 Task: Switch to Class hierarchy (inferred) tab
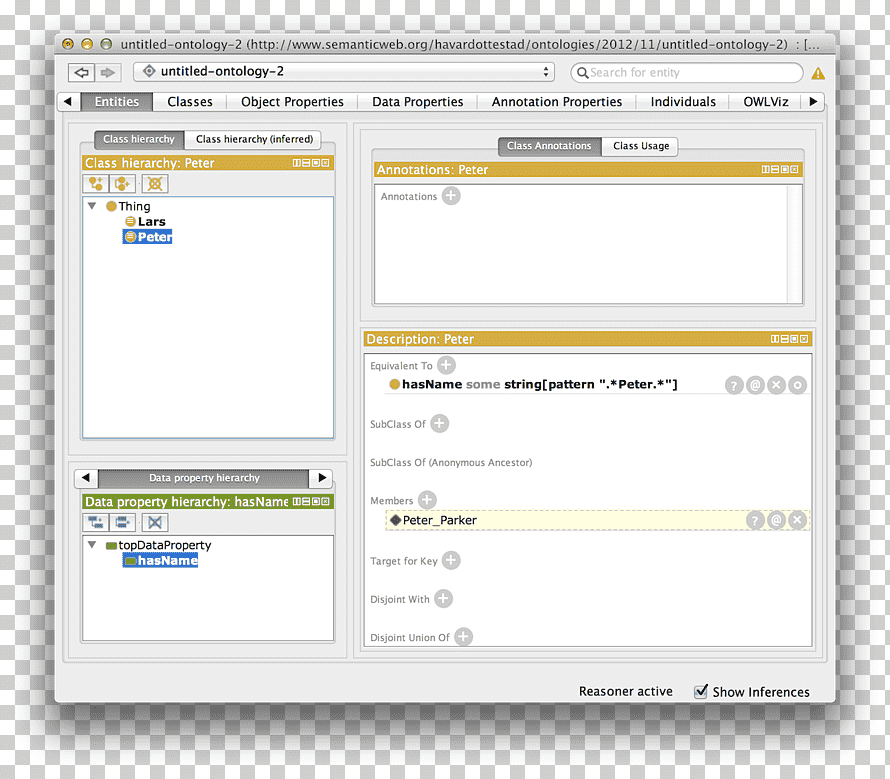click(x=254, y=139)
